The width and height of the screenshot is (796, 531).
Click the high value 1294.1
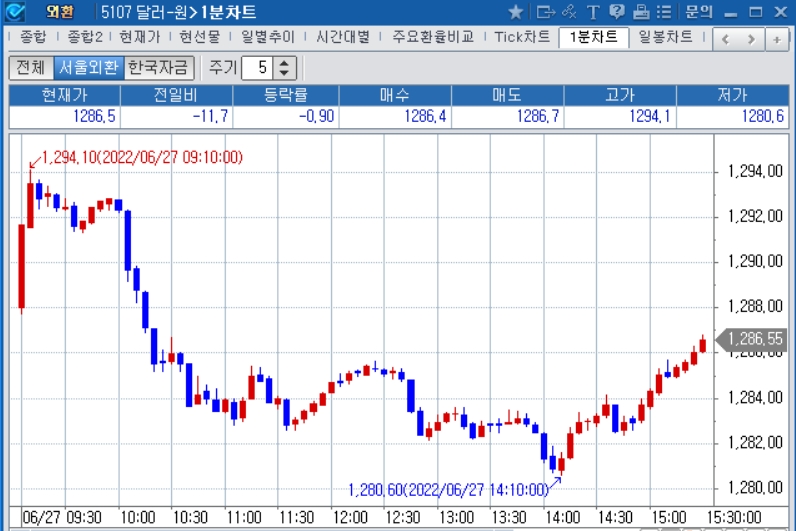650,116
